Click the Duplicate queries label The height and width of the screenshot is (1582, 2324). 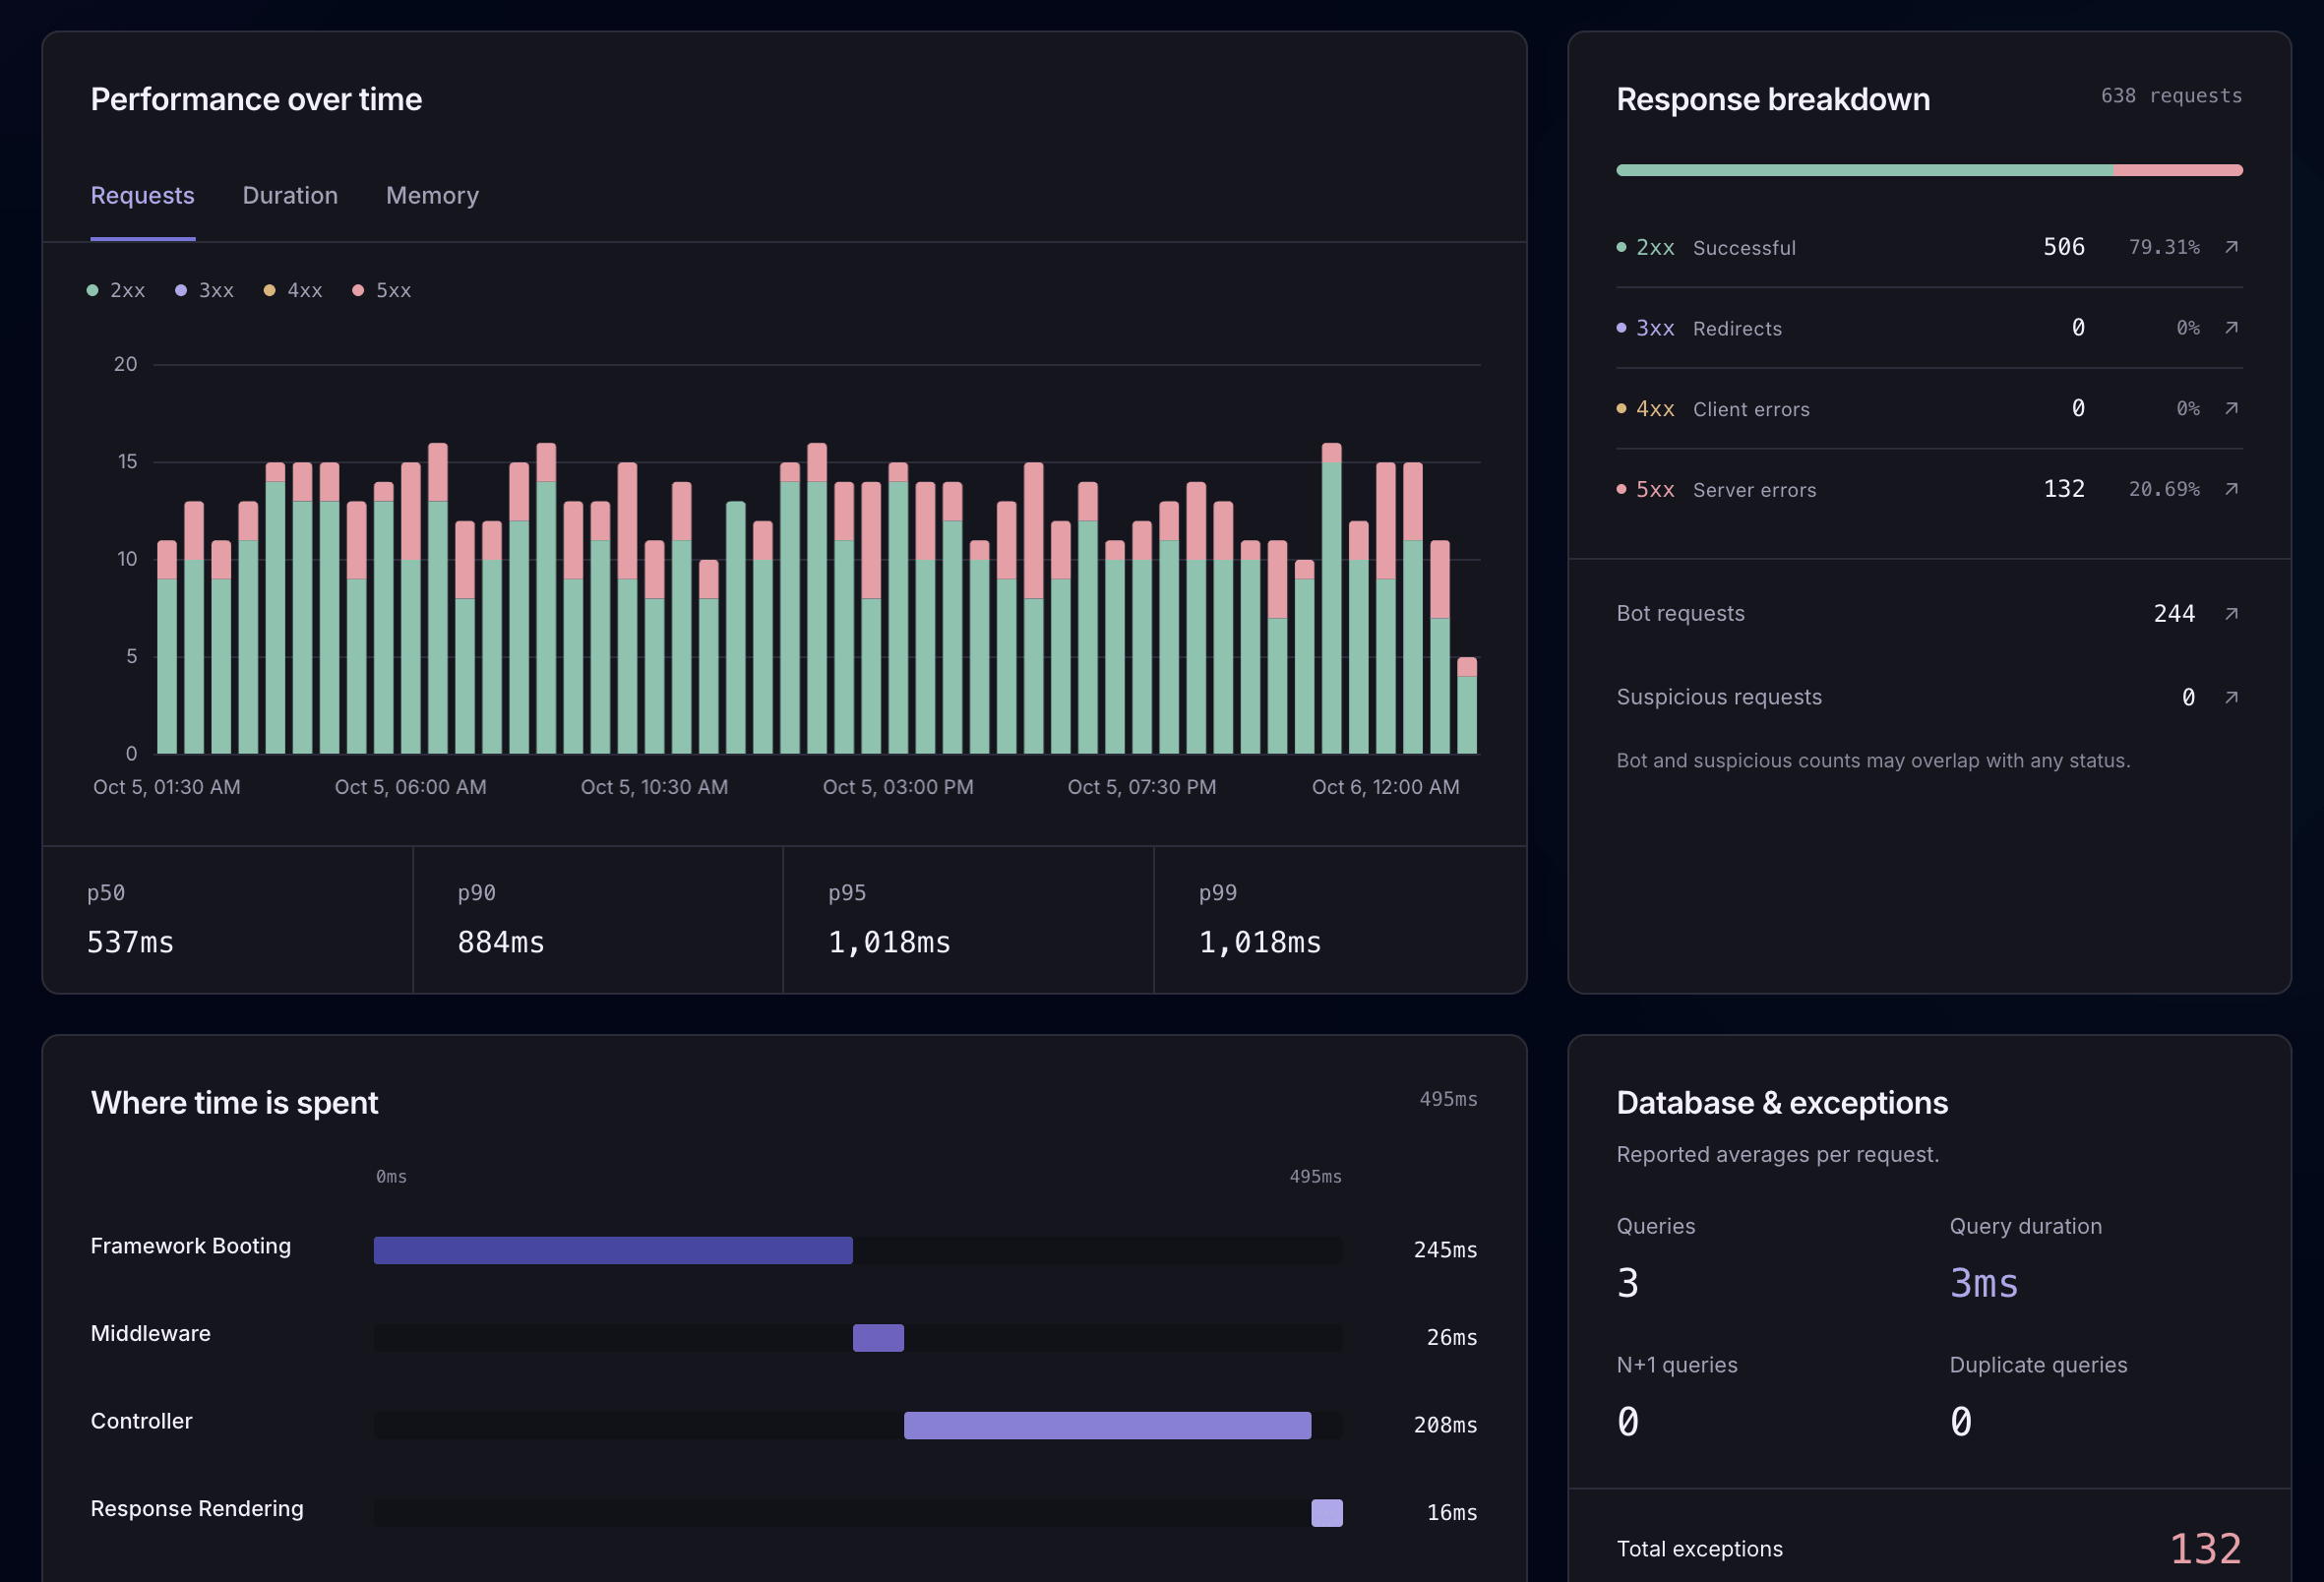2038,1365
